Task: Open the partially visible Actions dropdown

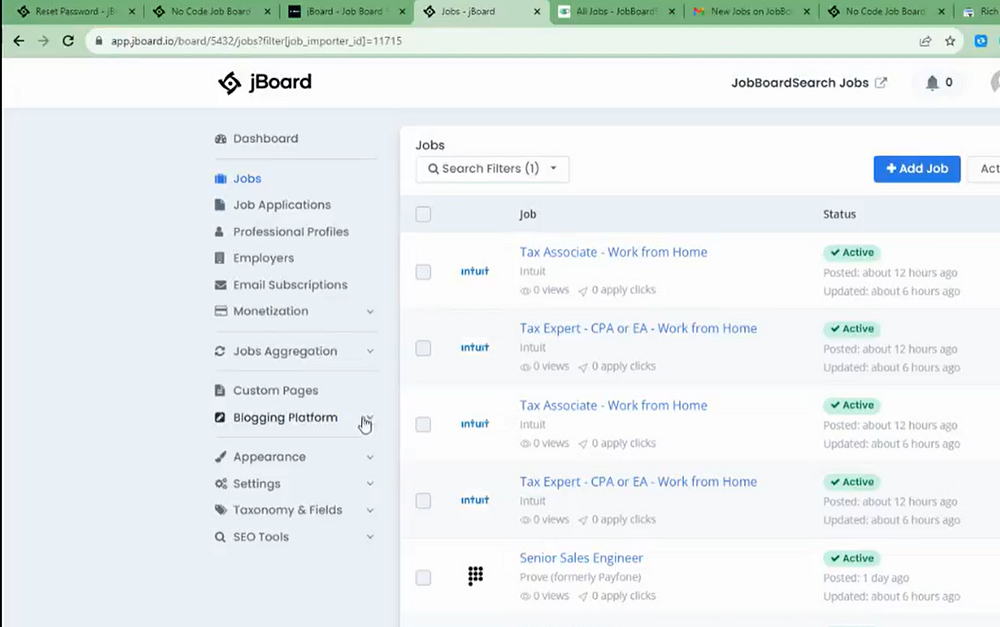Action: coord(984,169)
